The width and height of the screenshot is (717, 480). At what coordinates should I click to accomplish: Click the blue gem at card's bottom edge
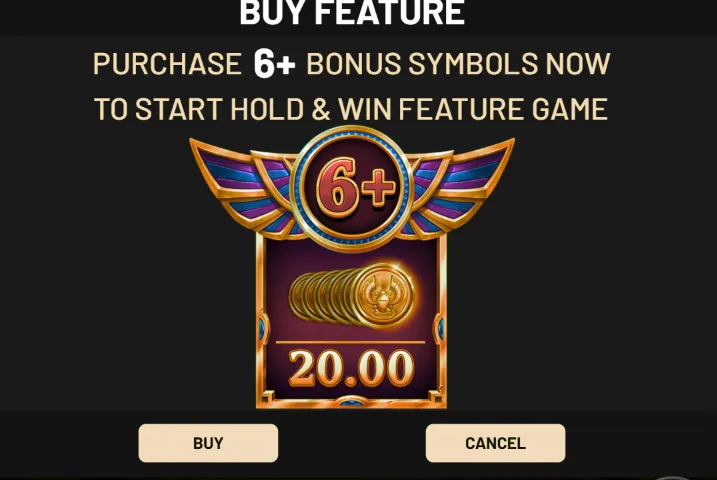tap(351, 402)
